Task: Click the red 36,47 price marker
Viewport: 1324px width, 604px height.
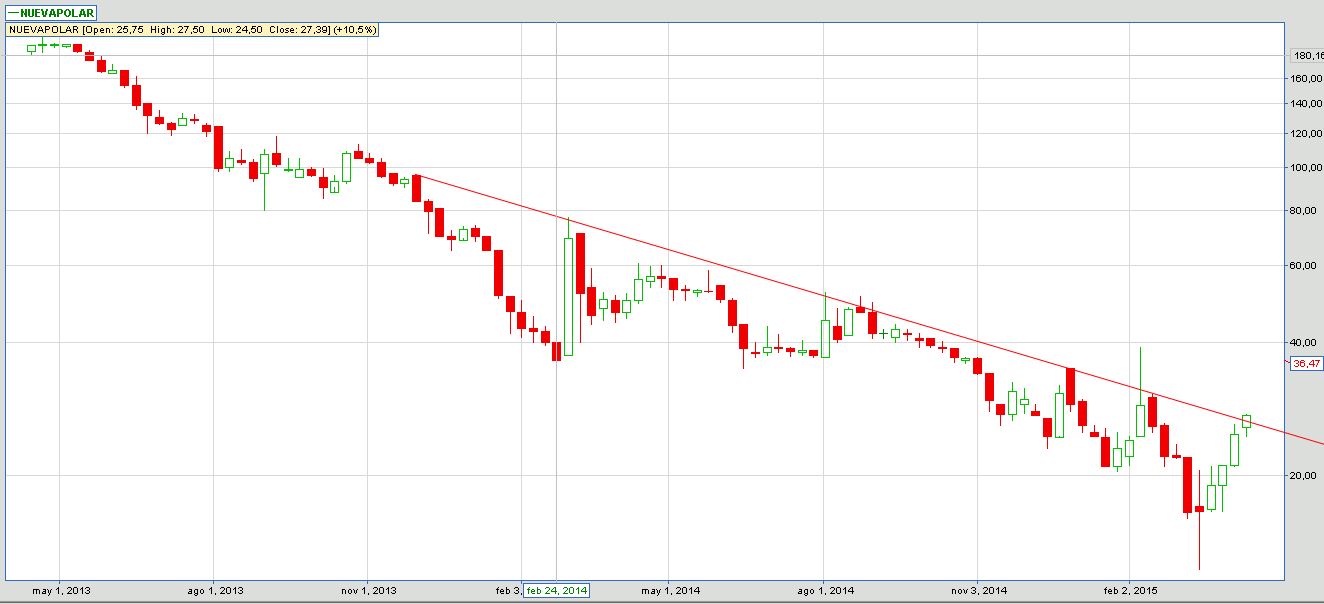Action: 1306,364
